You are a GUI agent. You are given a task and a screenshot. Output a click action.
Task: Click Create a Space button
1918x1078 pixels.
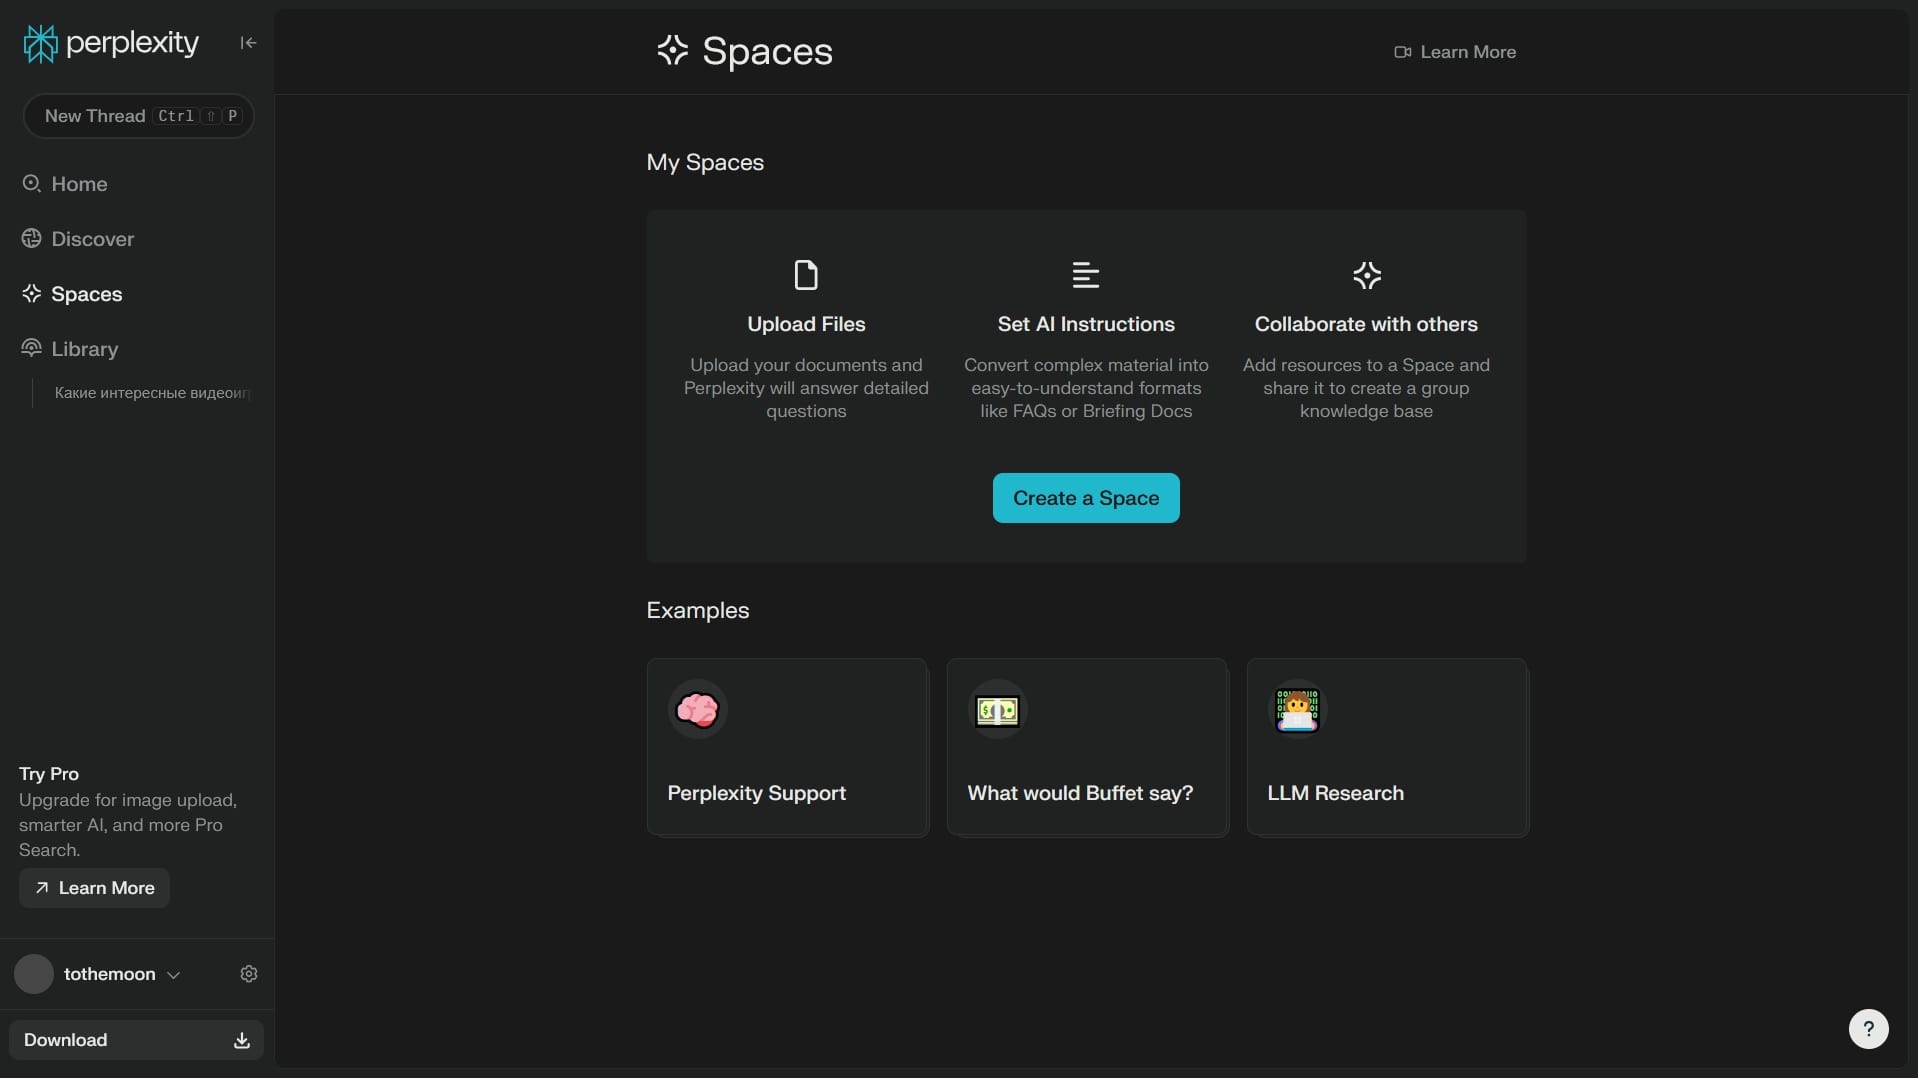[x=1086, y=498]
